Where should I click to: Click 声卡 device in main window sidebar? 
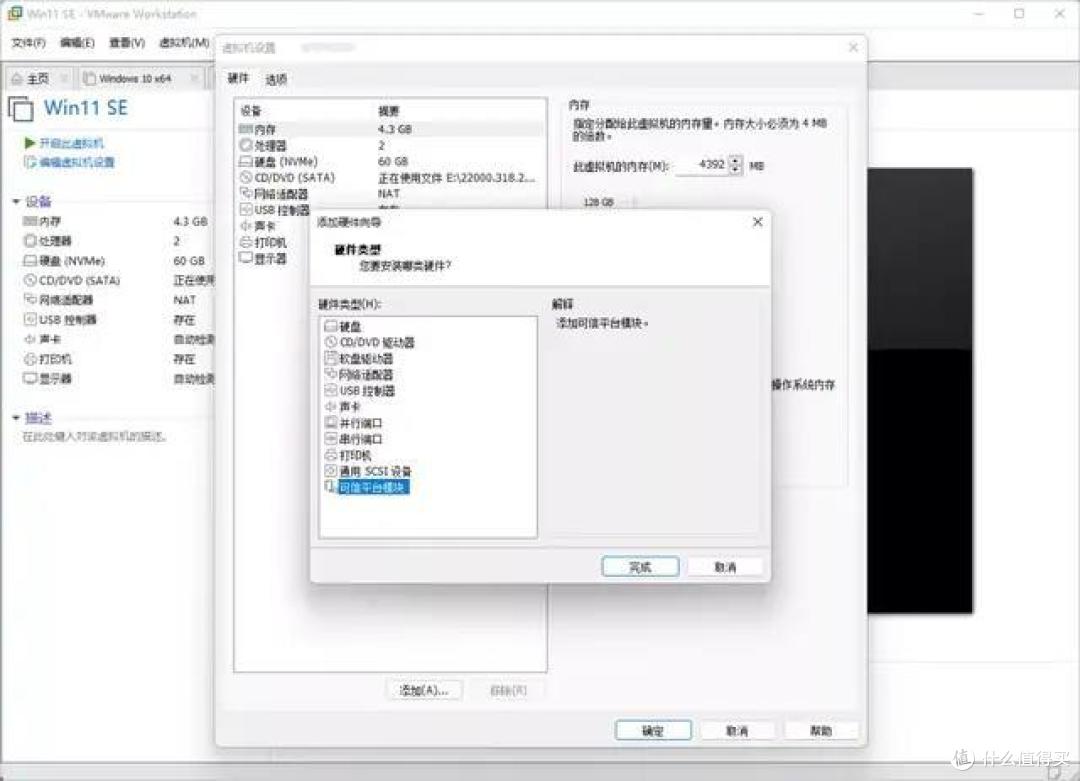(x=42, y=339)
